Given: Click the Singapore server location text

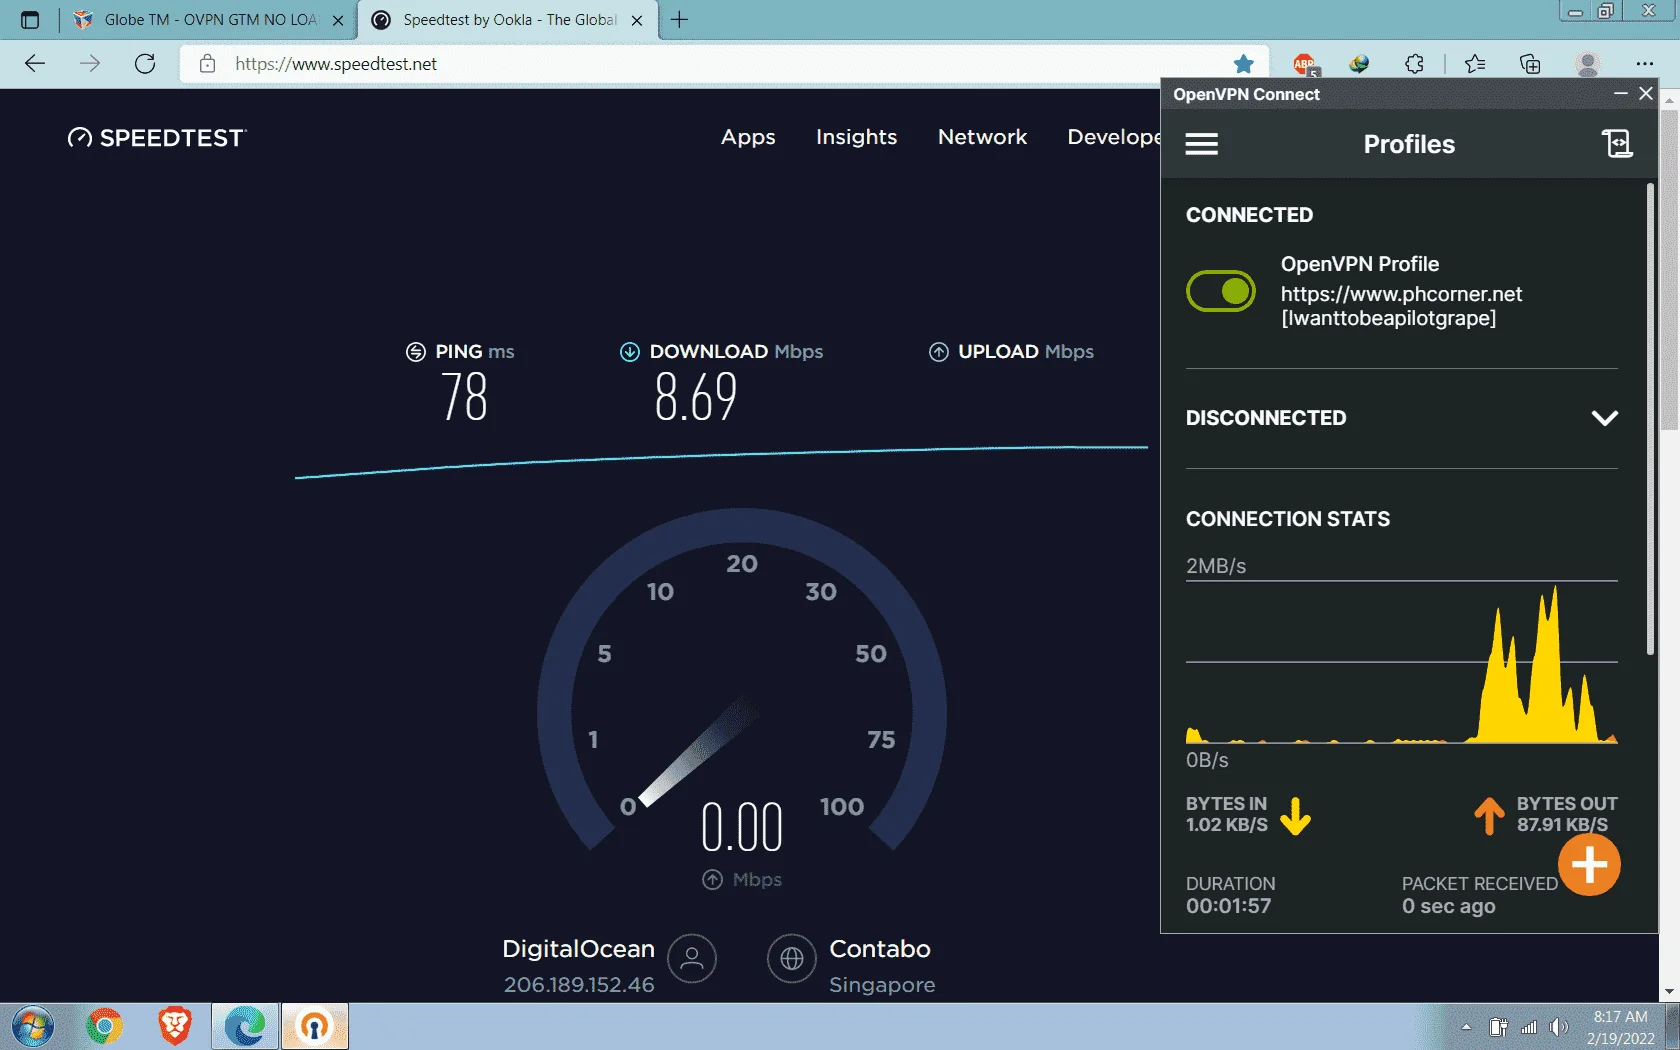Looking at the screenshot, I should click(x=882, y=985).
